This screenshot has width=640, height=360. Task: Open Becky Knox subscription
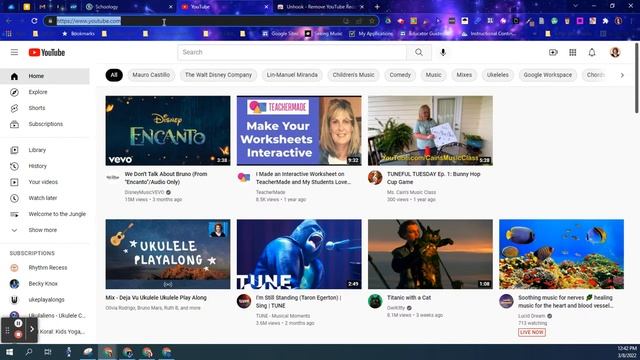pos(45,284)
